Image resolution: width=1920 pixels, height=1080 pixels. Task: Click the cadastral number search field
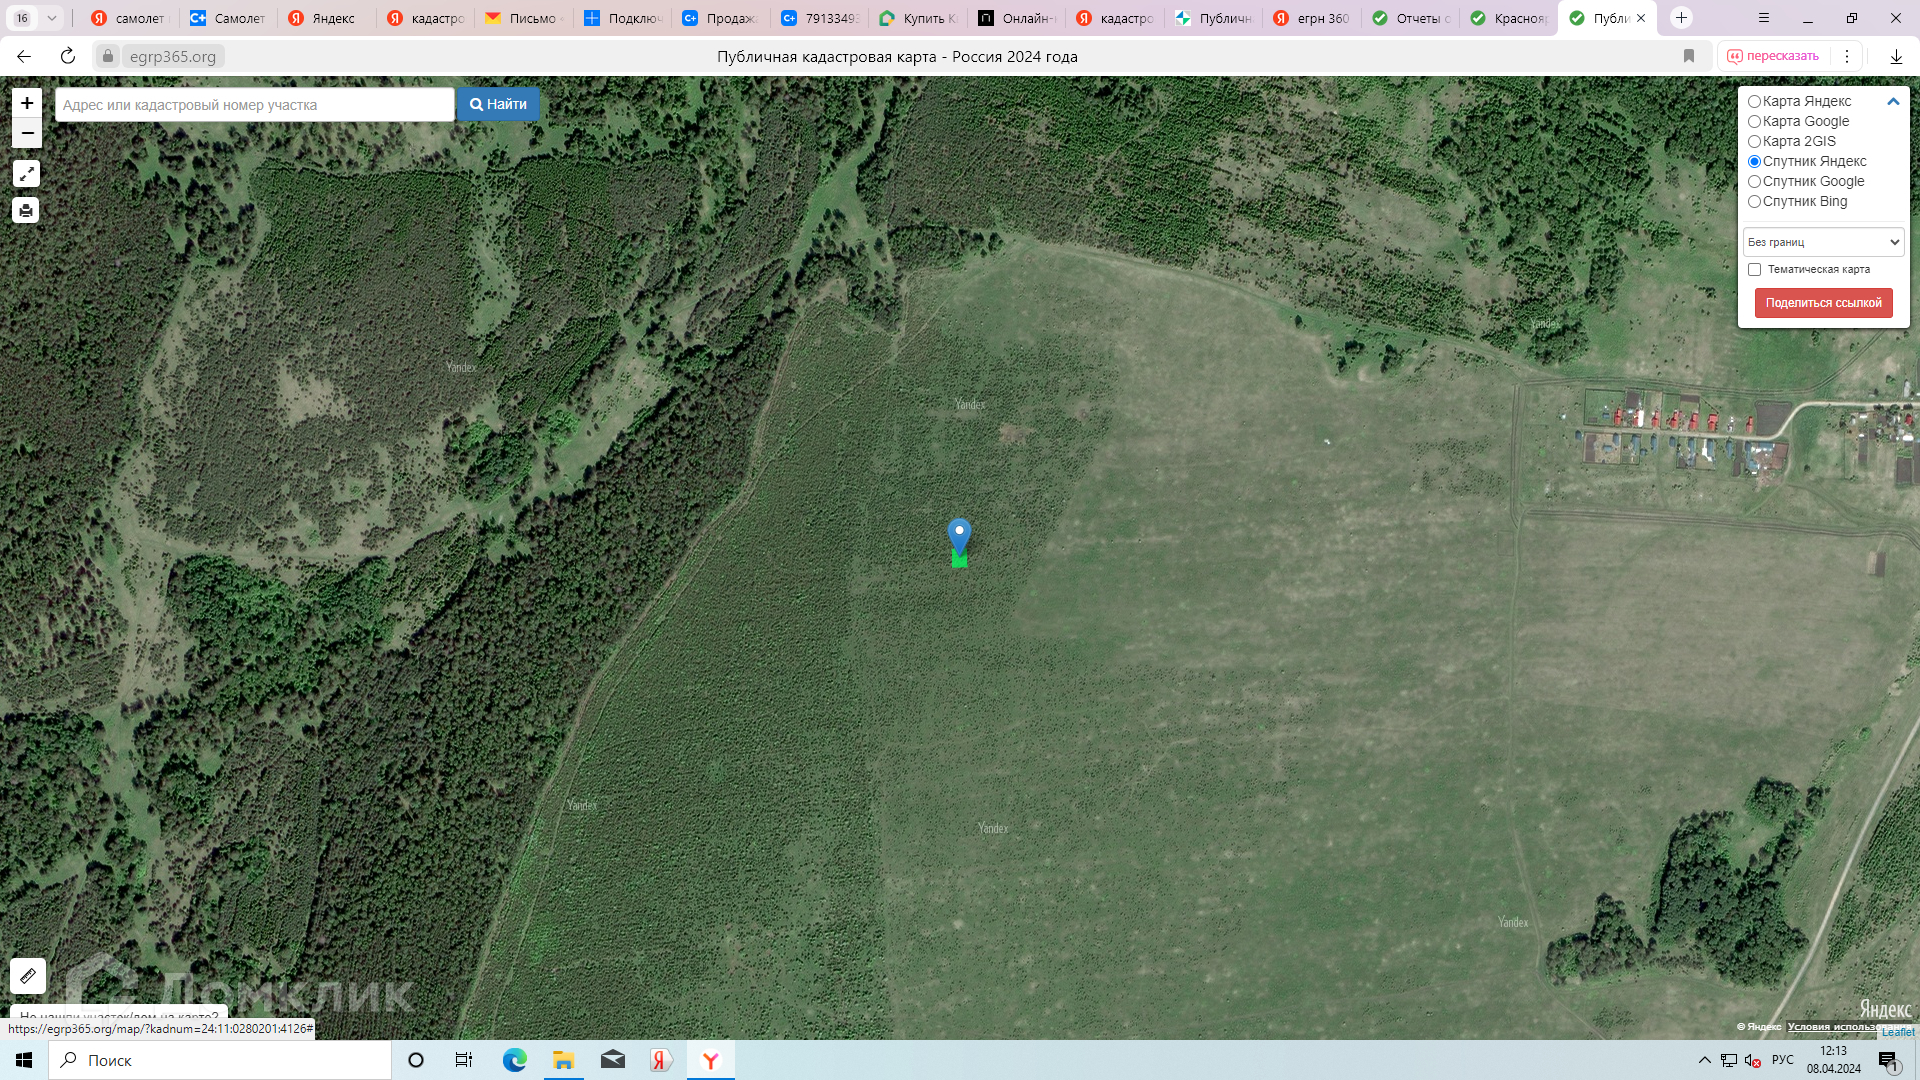255,105
